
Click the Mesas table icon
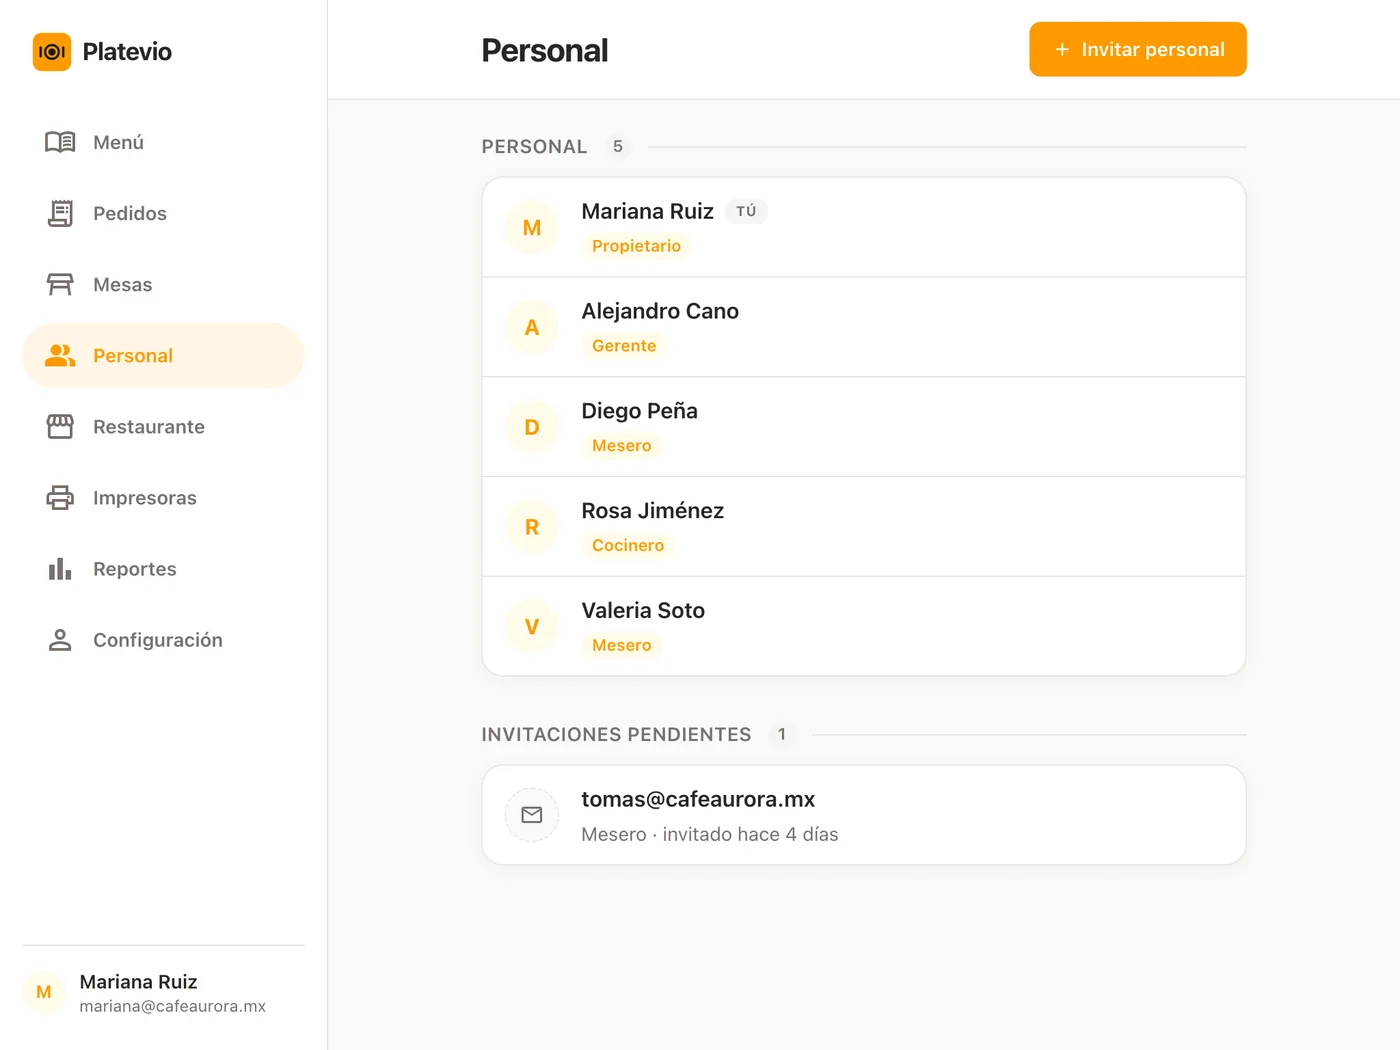(60, 284)
